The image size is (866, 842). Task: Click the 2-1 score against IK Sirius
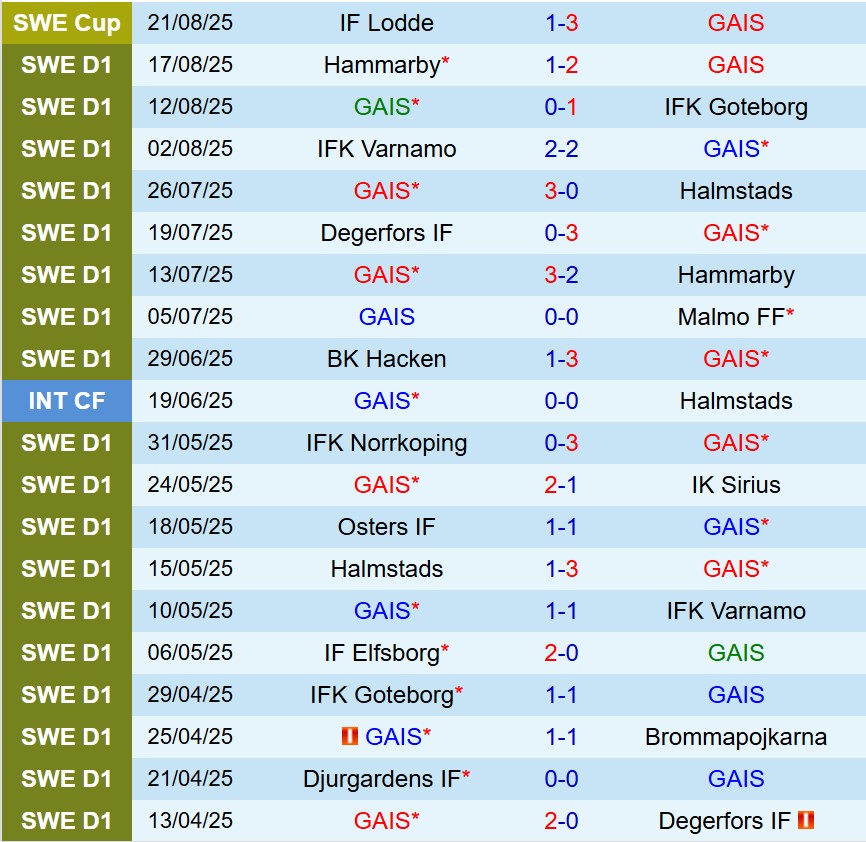(x=561, y=485)
